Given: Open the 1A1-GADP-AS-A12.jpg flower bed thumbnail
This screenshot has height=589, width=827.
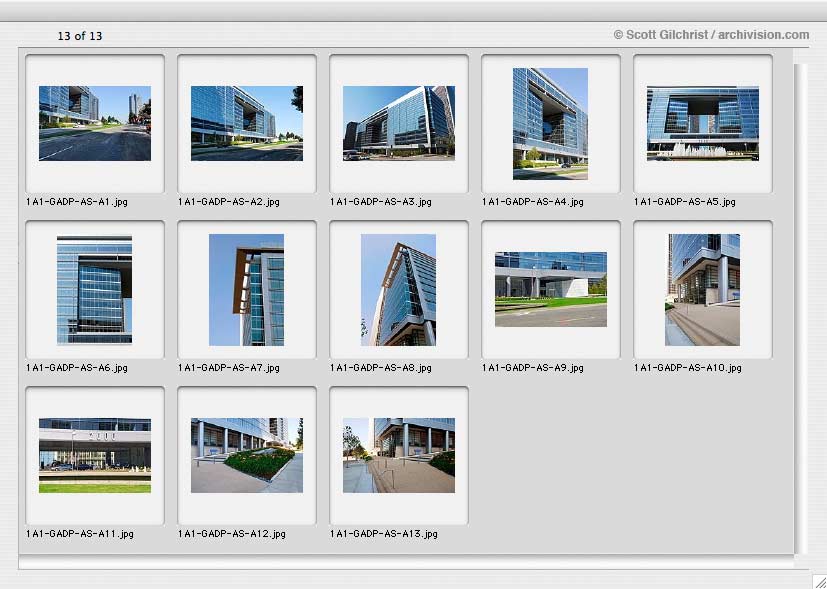Looking at the screenshot, I should point(247,456).
